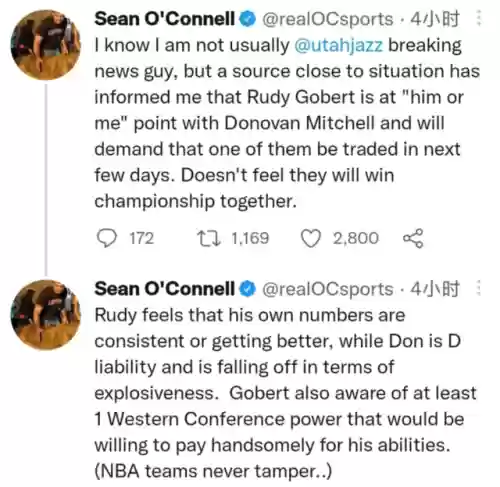Open the first tweet's 4小时 timestamp
The image size is (500, 487).
[x=435, y=19]
